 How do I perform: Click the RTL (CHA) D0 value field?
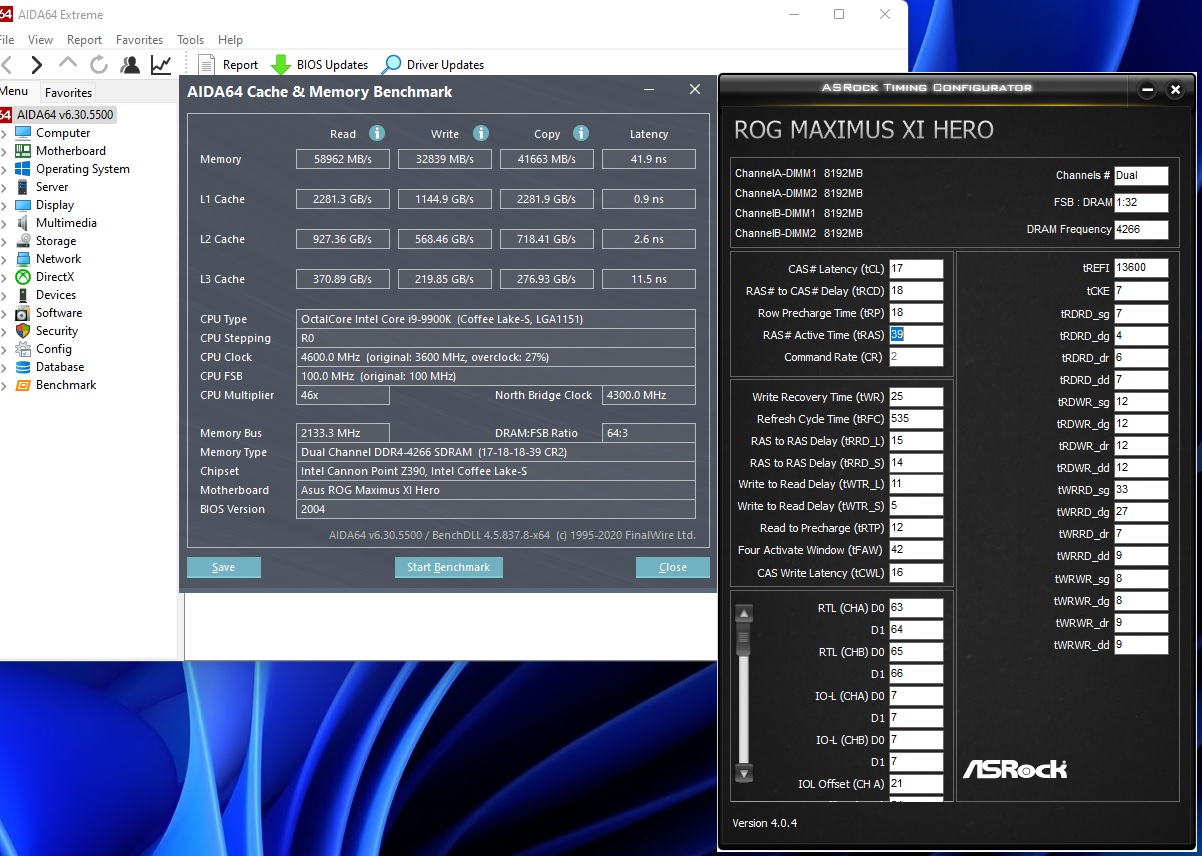[x=916, y=608]
